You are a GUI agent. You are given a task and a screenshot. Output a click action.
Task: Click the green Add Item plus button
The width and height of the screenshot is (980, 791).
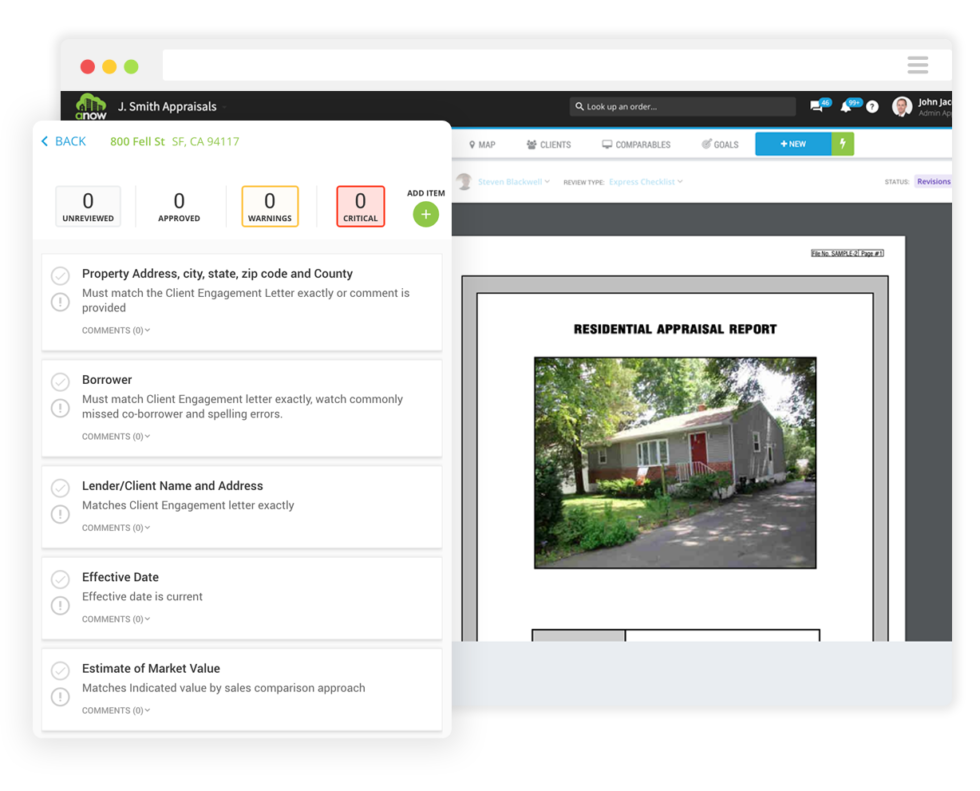426,214
